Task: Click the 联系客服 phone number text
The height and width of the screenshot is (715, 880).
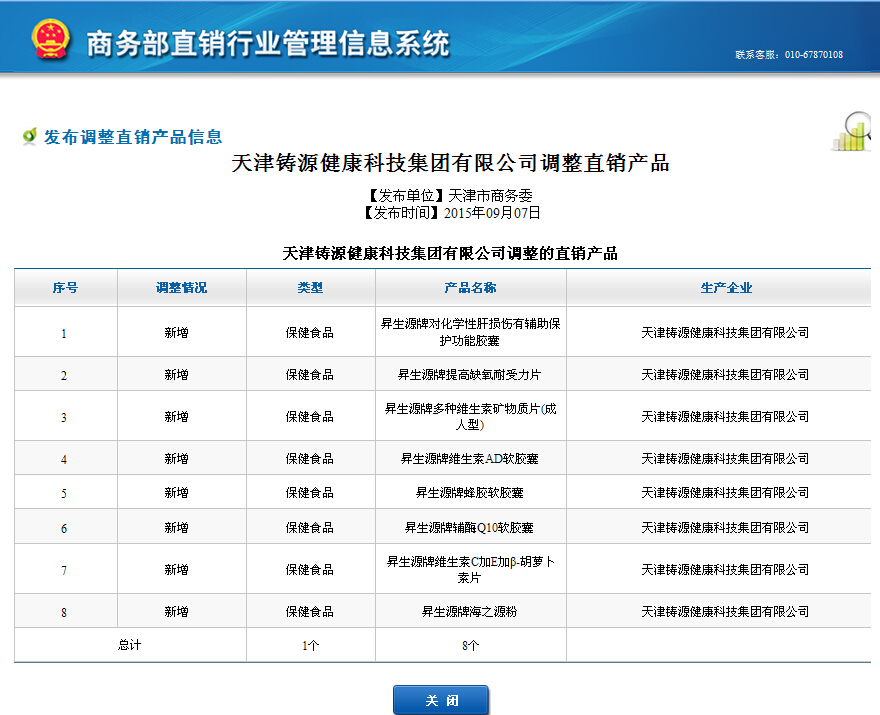Action: pos(788,54)
